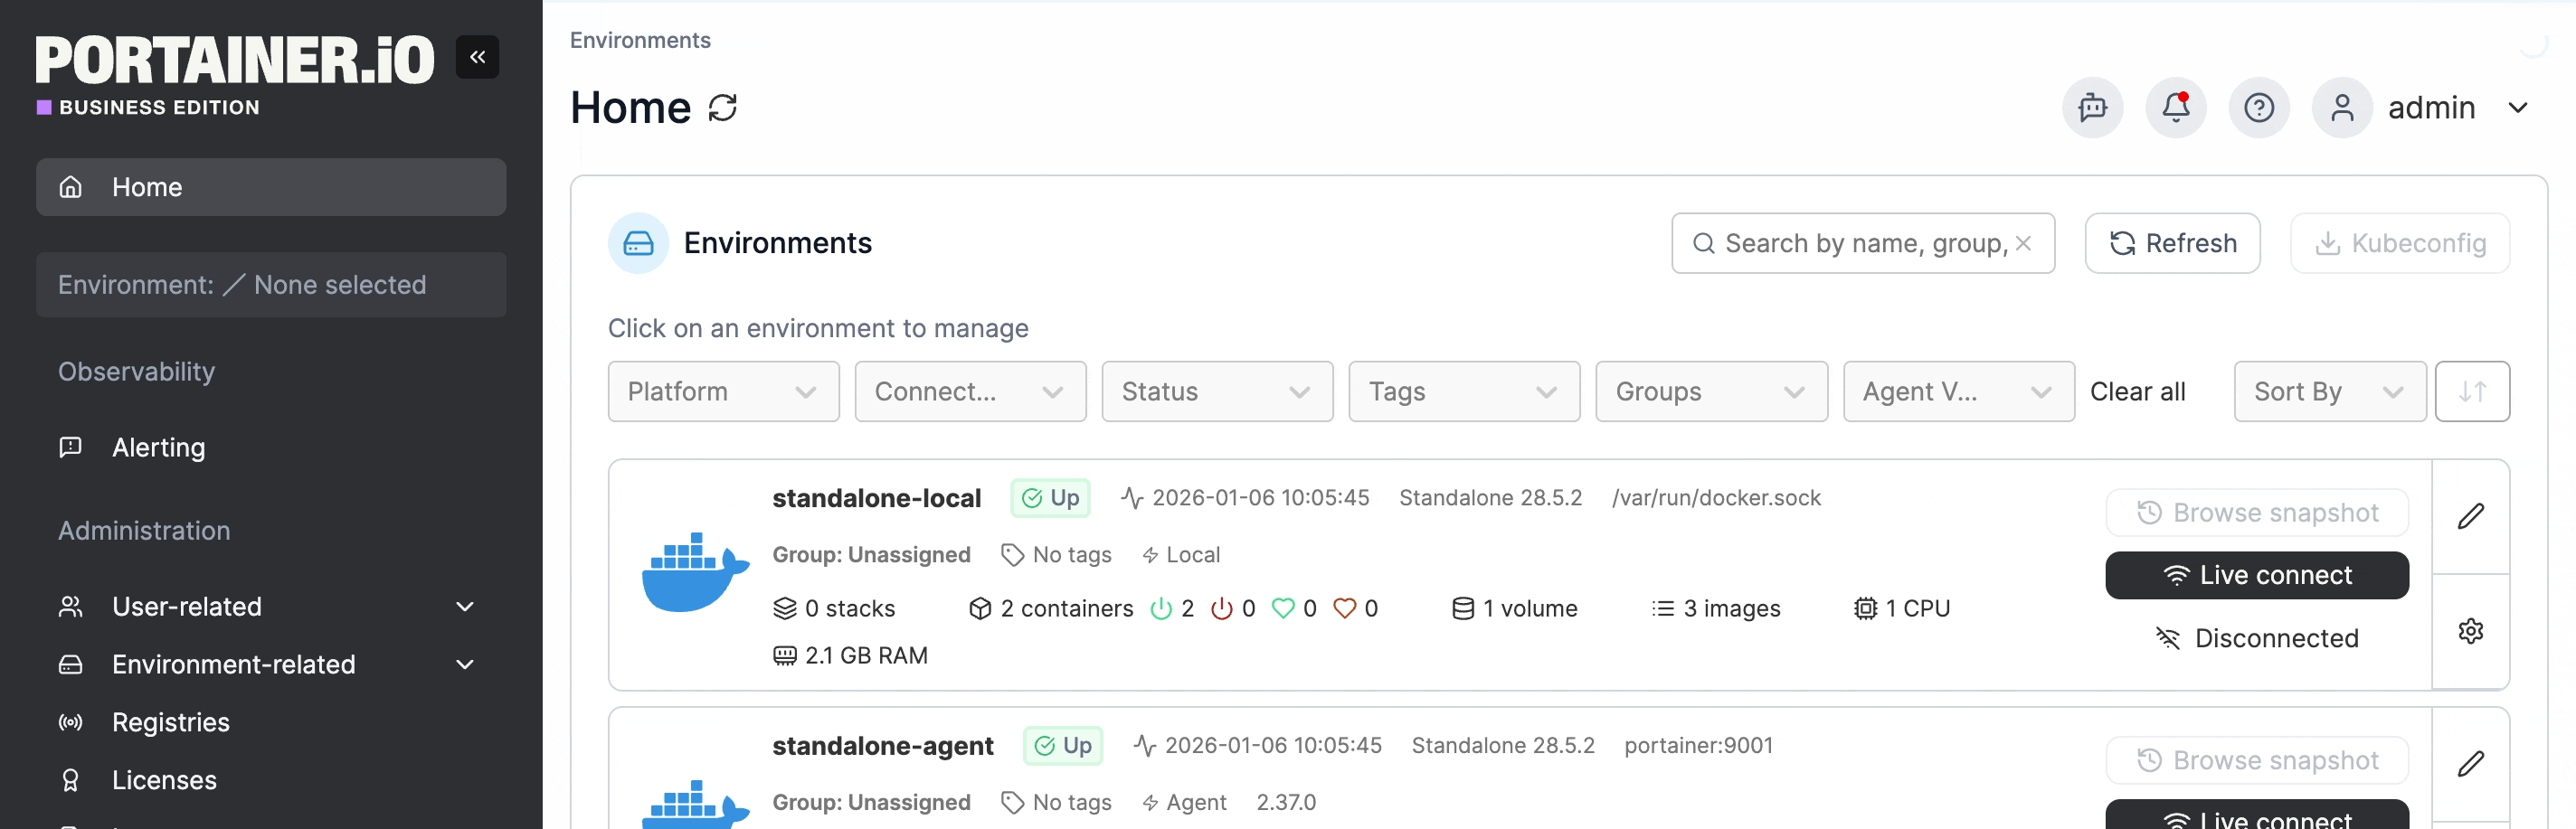
Task: Open the help question-mark icon
Action: [2258, 107]
